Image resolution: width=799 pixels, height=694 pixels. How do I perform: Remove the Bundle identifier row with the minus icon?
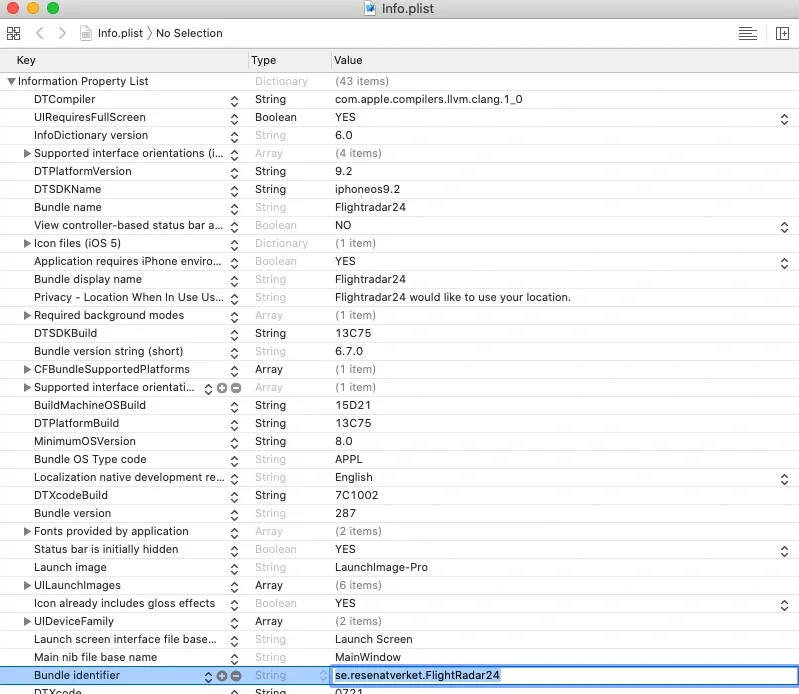coord(236,676)
